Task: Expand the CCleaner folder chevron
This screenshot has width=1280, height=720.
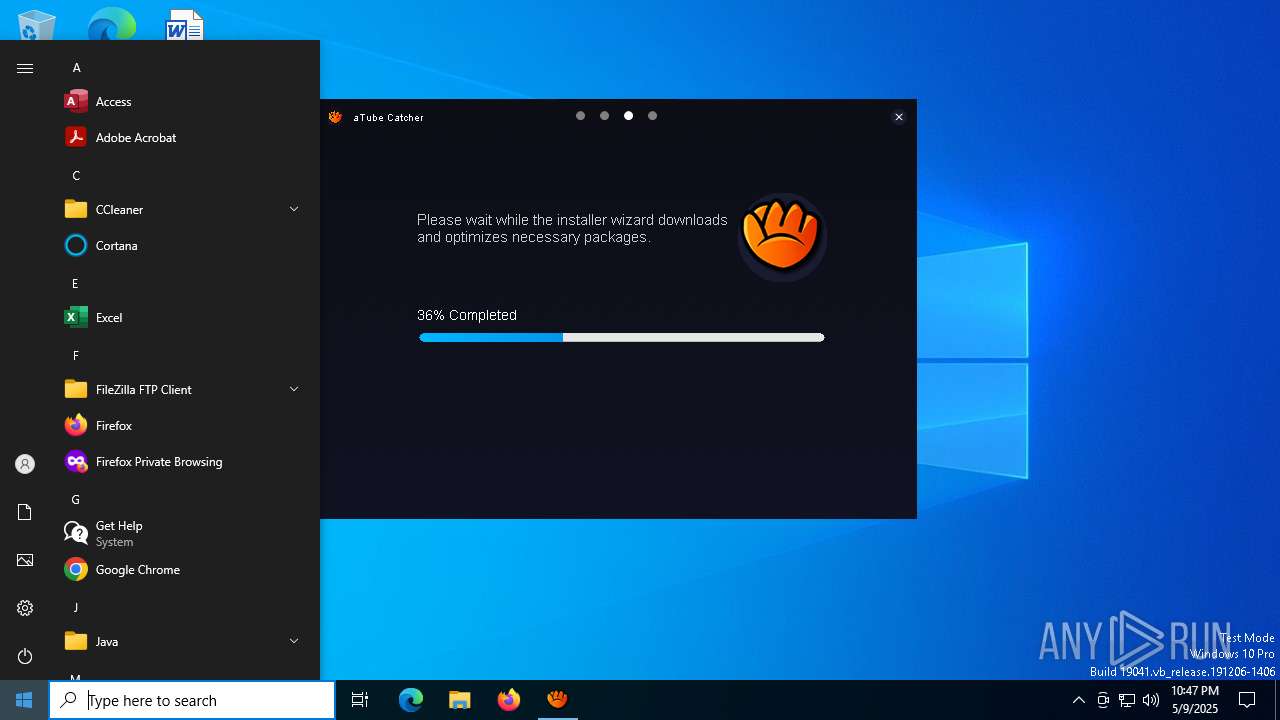Action: (x=294, y=209)
